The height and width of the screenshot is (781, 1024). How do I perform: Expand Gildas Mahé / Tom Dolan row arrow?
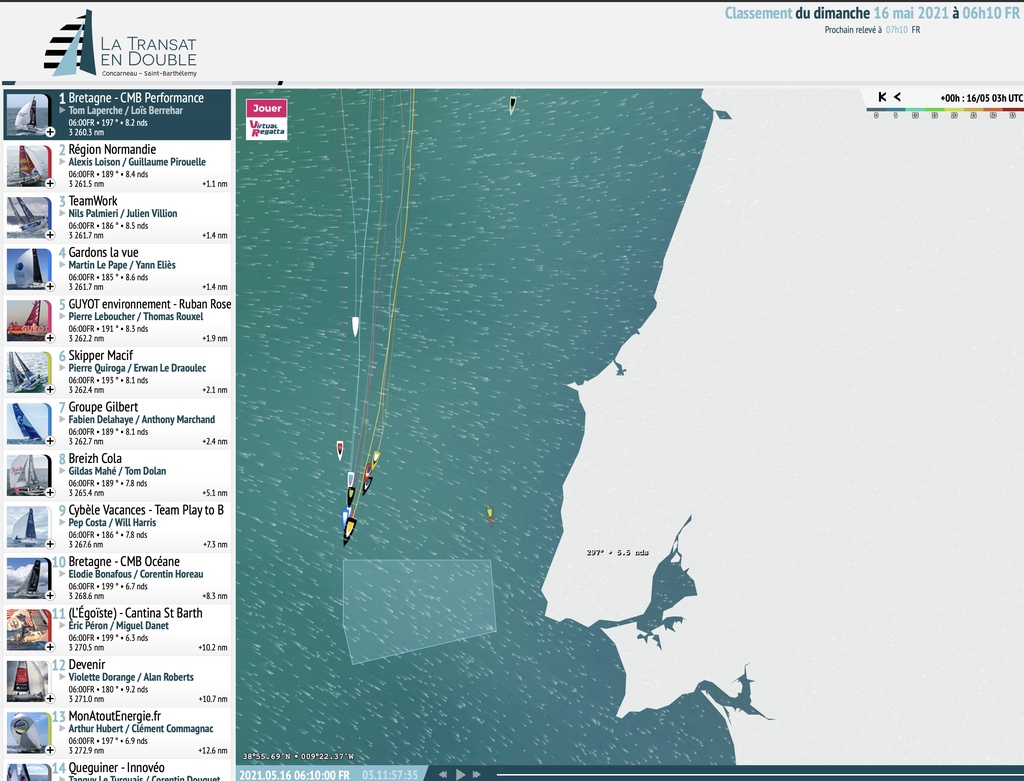click(x=63, y=471)
